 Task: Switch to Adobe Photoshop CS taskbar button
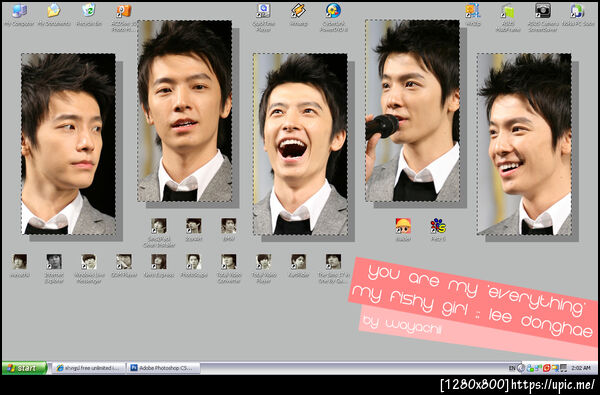163,368
